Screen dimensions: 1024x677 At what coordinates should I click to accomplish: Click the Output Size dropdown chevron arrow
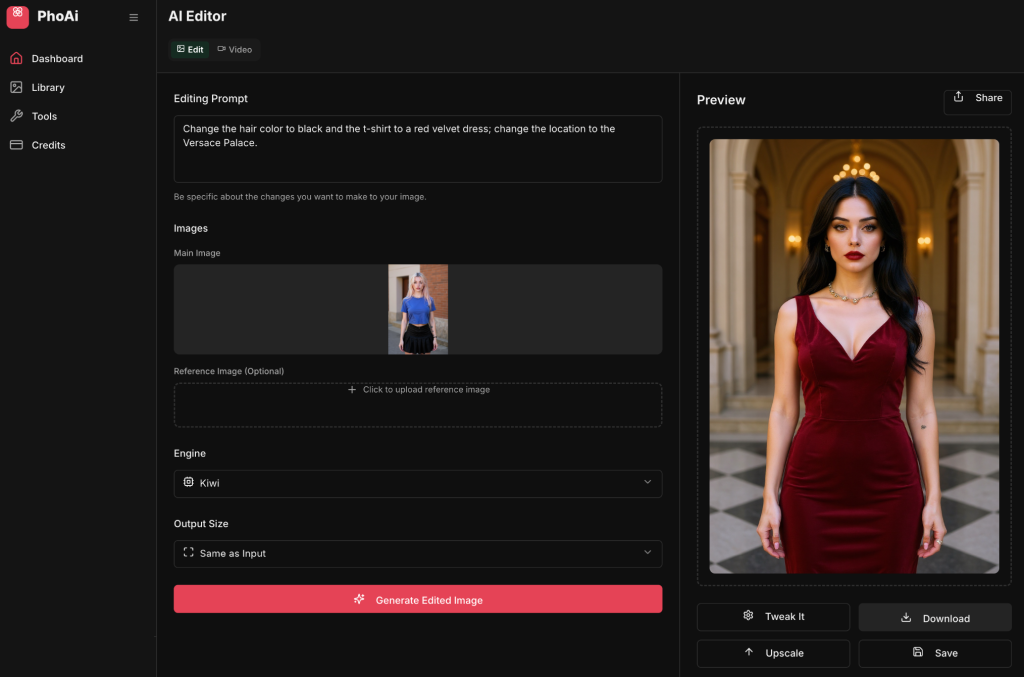pos(647,552)
